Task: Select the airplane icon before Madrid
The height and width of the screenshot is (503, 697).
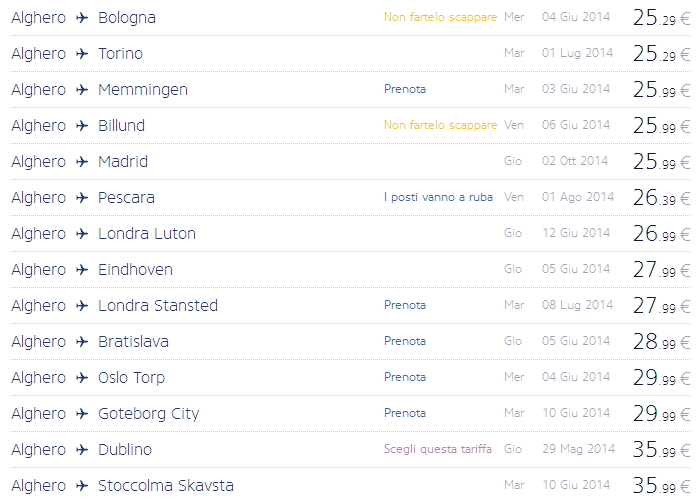Action: [82, 162]
